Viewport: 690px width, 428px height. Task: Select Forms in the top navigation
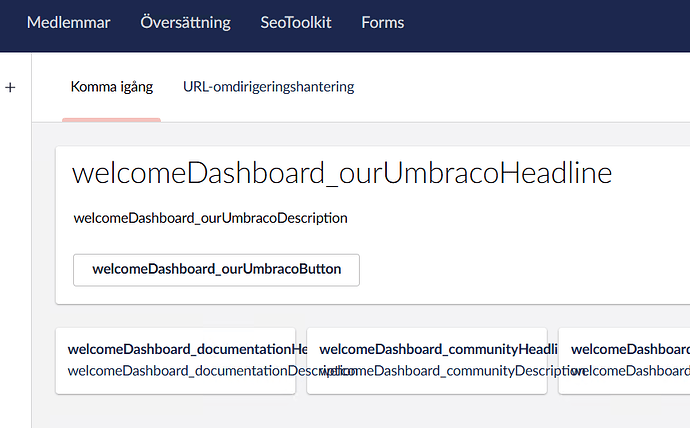point(383,22)
